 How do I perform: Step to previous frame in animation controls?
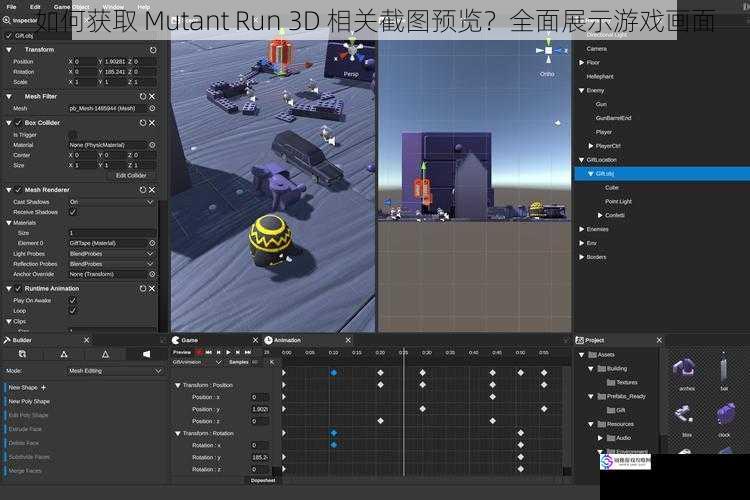[219, 352]
